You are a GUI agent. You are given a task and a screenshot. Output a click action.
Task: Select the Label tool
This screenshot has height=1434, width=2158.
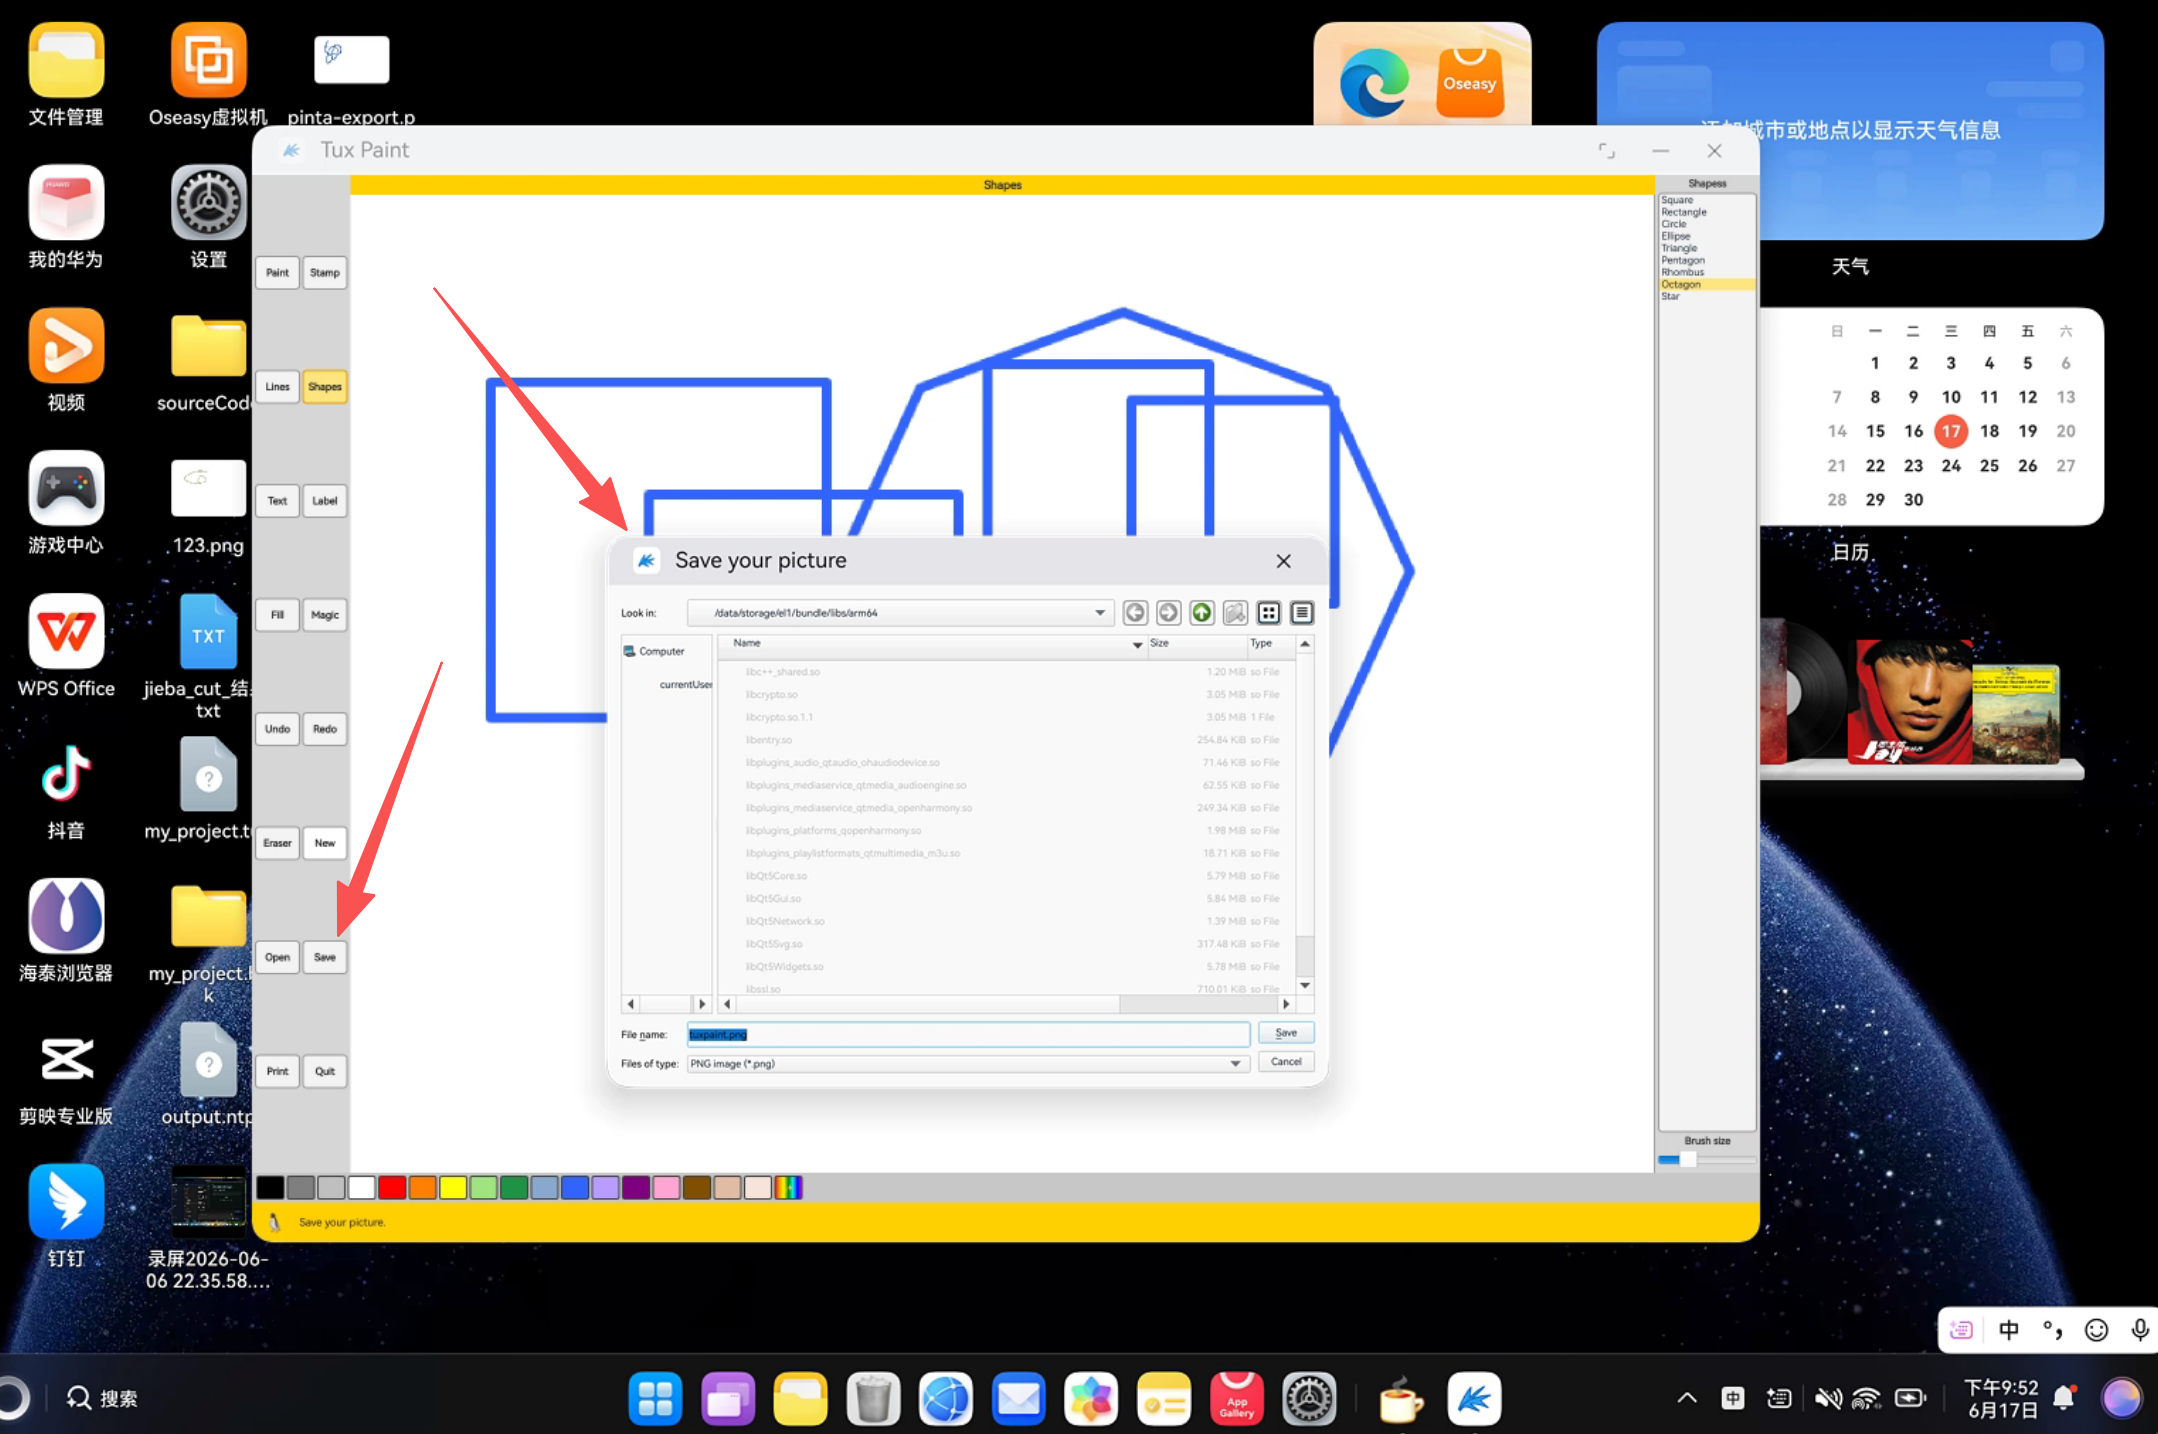tap(325, 501)
